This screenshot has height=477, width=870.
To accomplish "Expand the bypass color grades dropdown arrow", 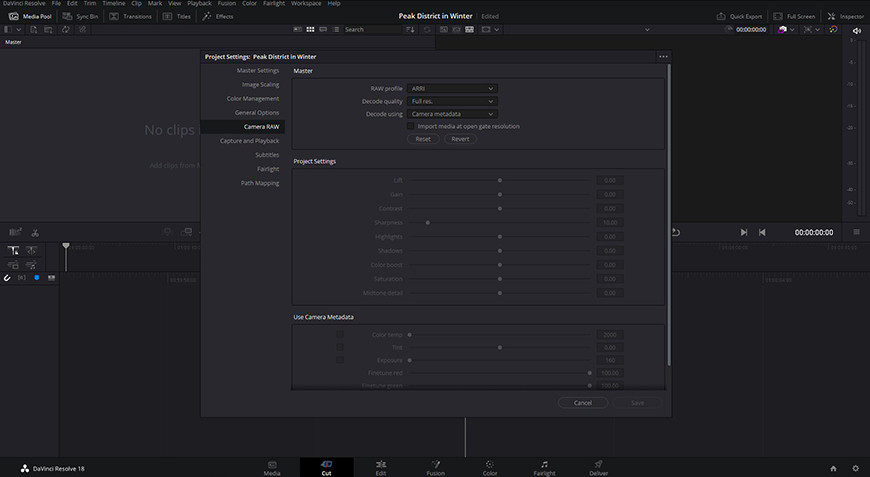I will click(x=792, y=29).
